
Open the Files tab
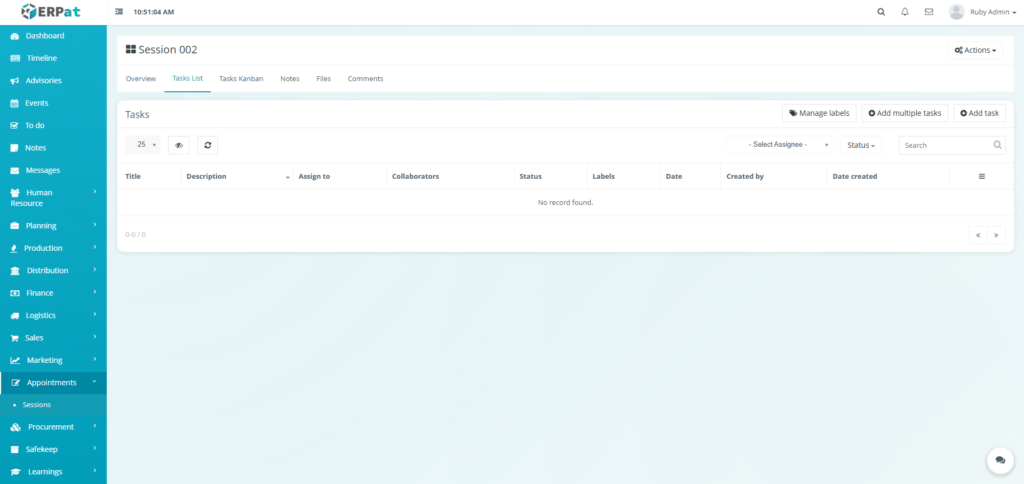[323, 78]
